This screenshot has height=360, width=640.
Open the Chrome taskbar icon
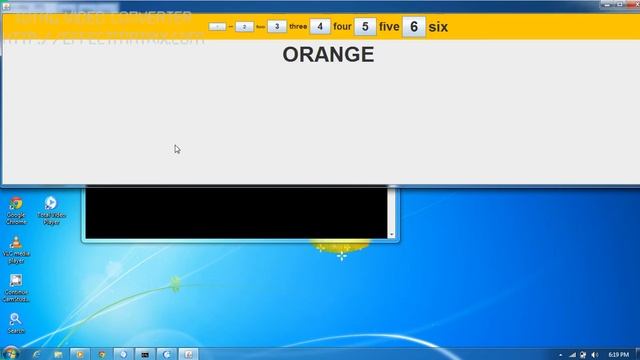tap(102, 354)
